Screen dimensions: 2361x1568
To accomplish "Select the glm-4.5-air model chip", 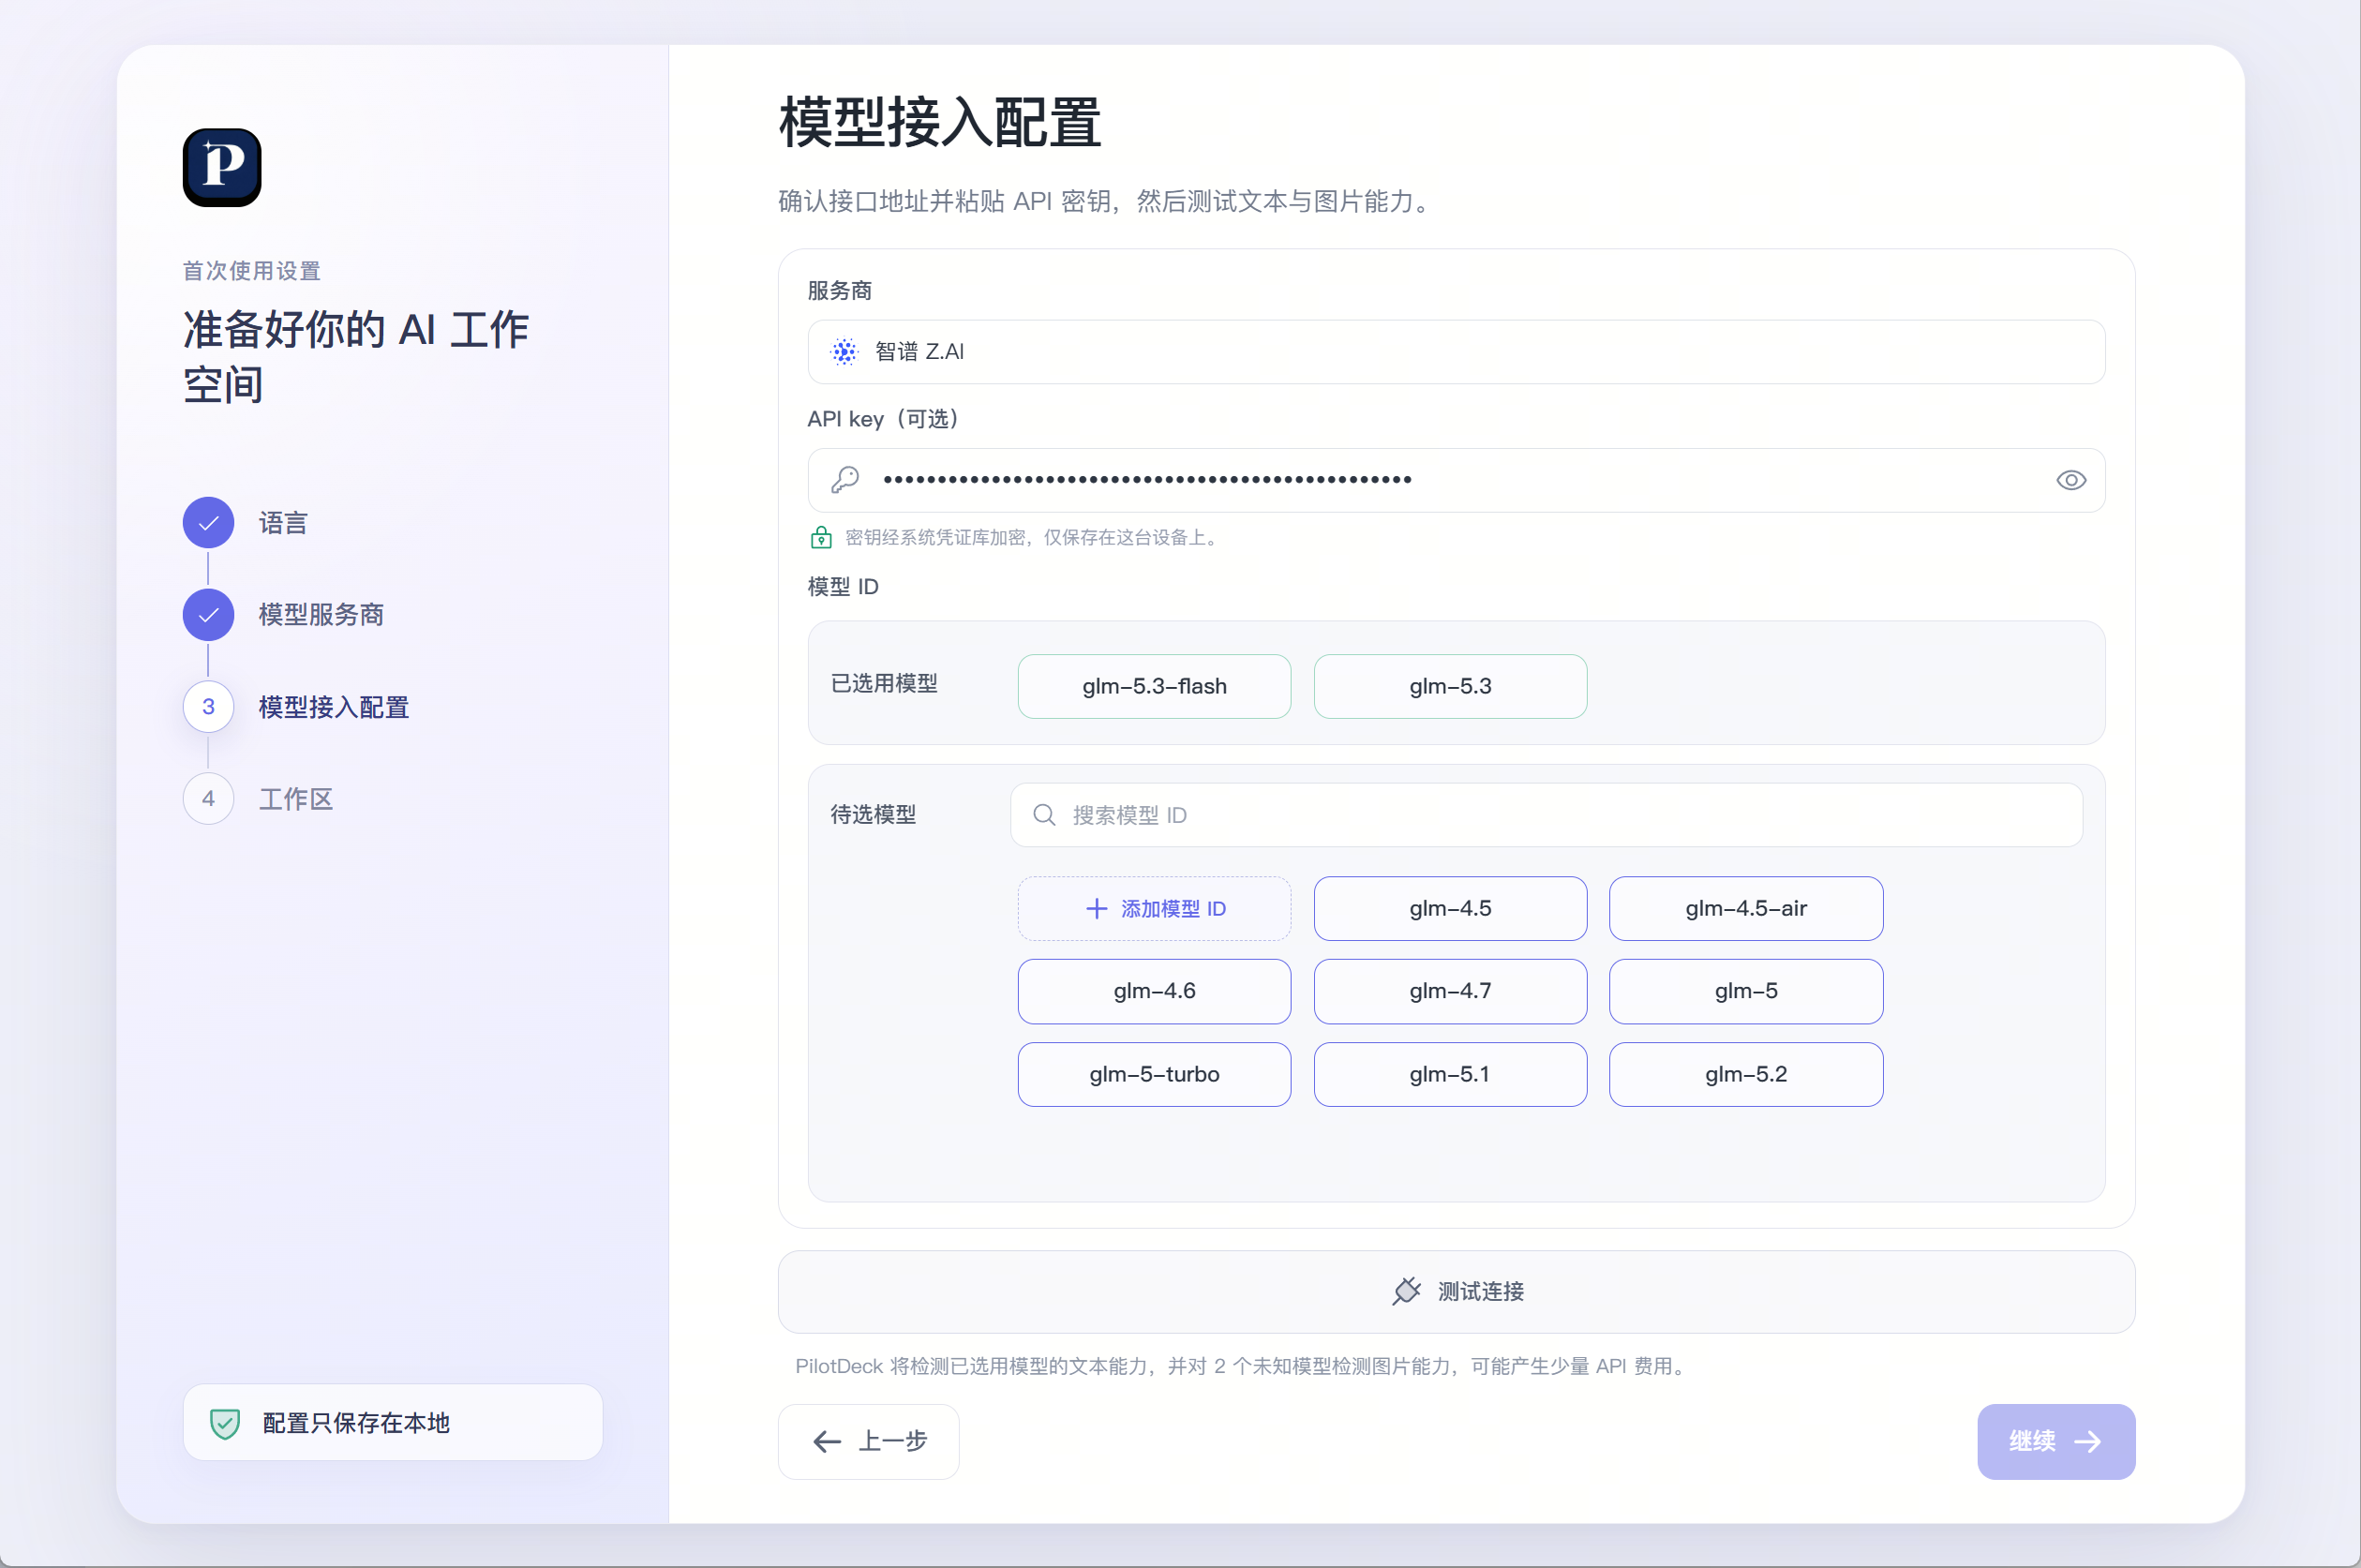I will [x=1746, y=909].
